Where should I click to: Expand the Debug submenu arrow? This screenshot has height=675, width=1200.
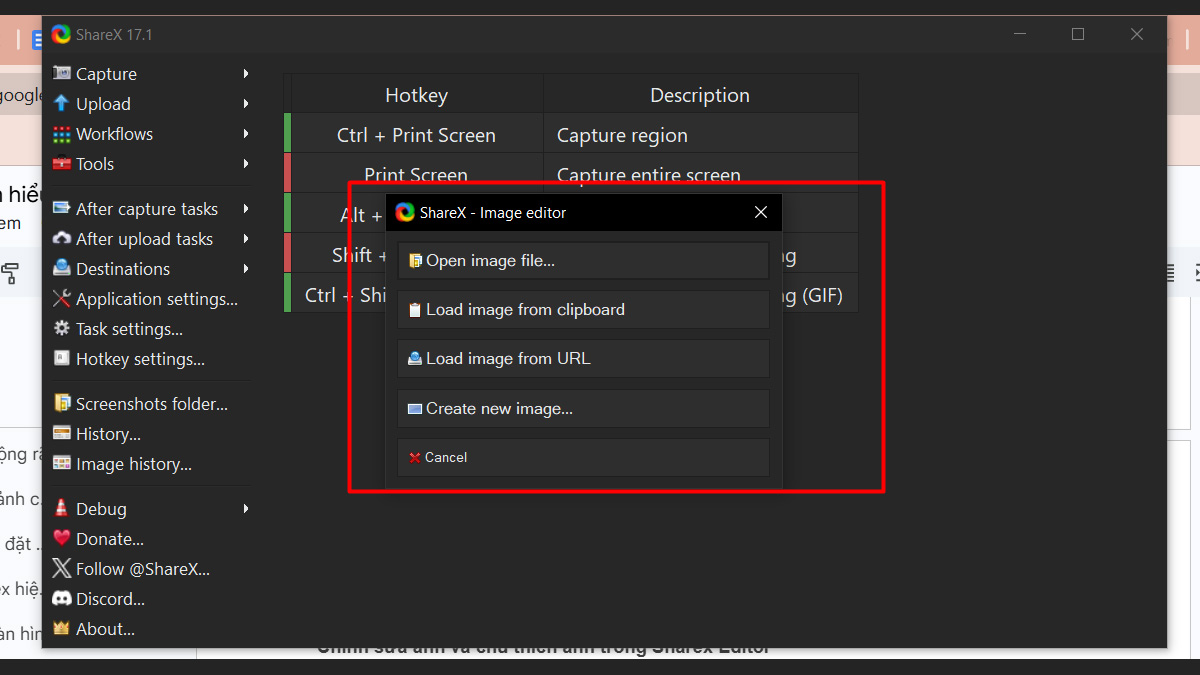245,509
